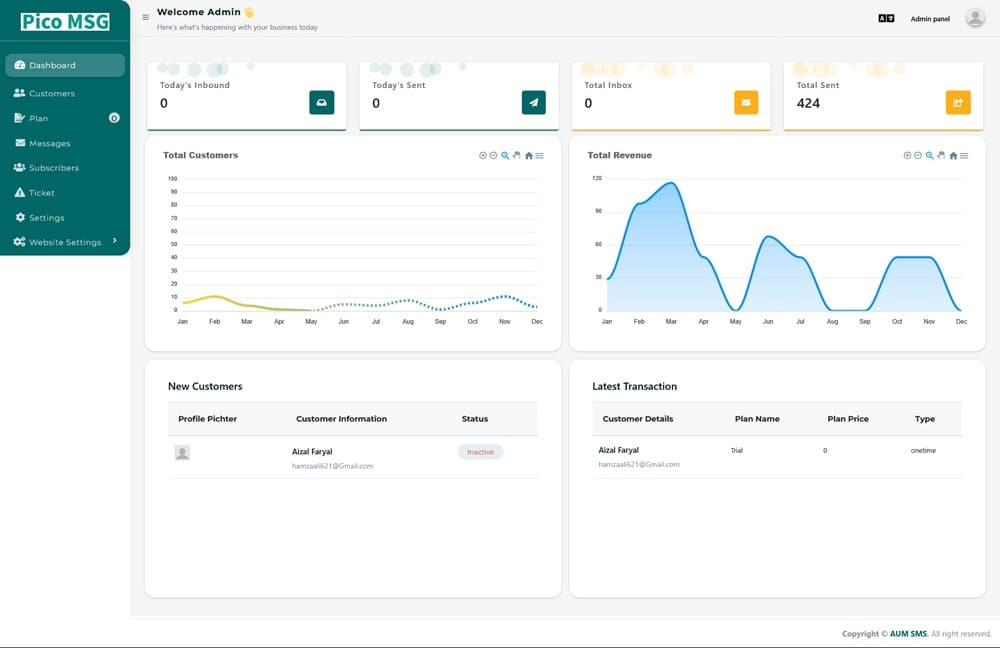Reset zoom with Total Customers home icon

click(x=529, y=156)
